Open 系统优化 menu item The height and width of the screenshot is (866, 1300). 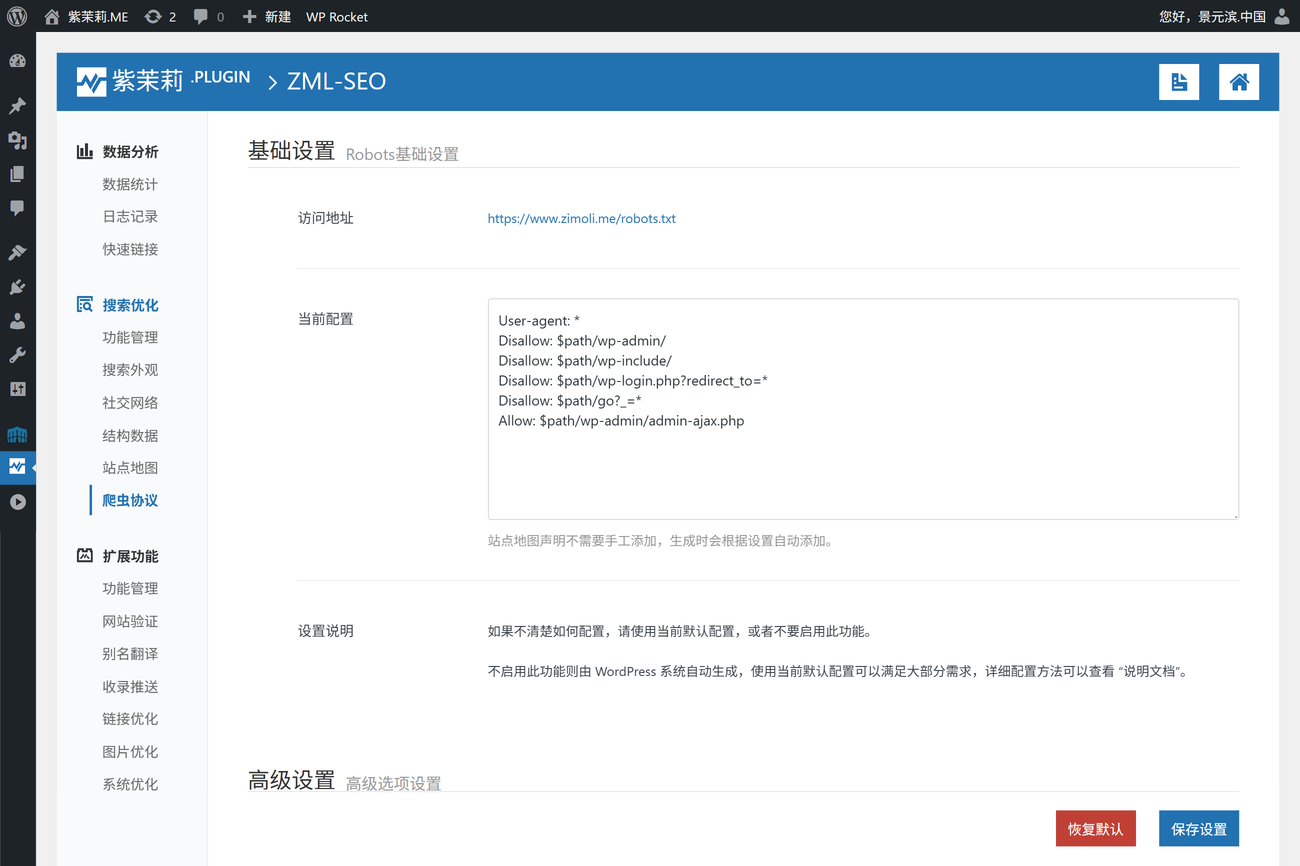(130, 784)
